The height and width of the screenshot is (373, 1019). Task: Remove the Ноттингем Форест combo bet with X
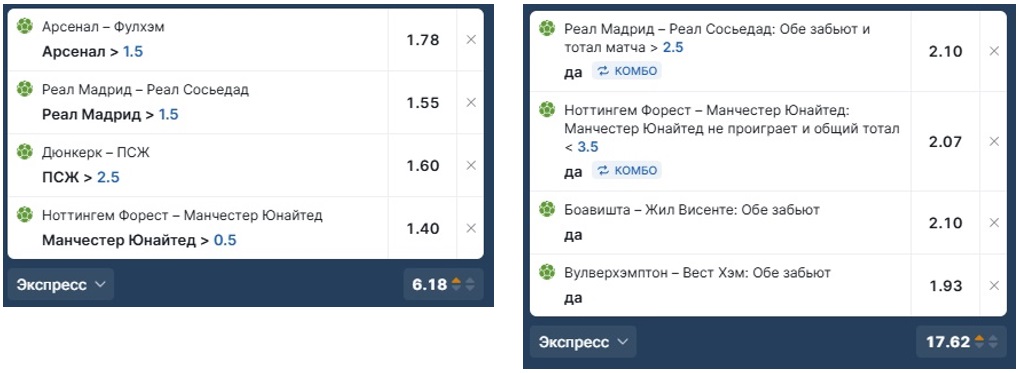tap(994, 141)
